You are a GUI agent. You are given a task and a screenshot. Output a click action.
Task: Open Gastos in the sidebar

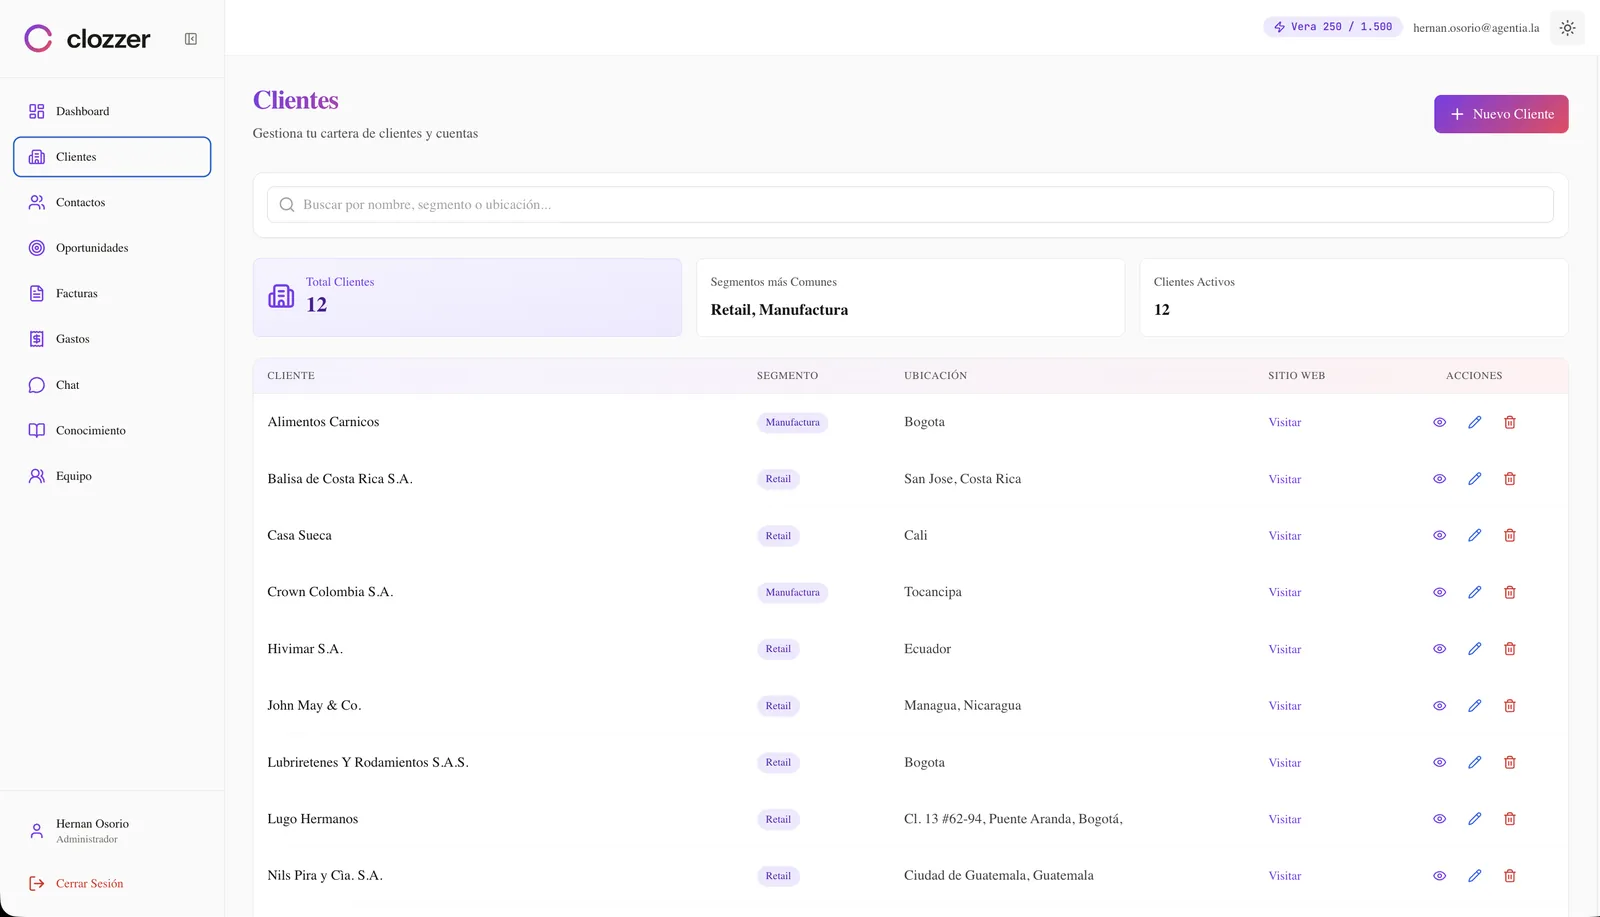[x=112, y=339]
